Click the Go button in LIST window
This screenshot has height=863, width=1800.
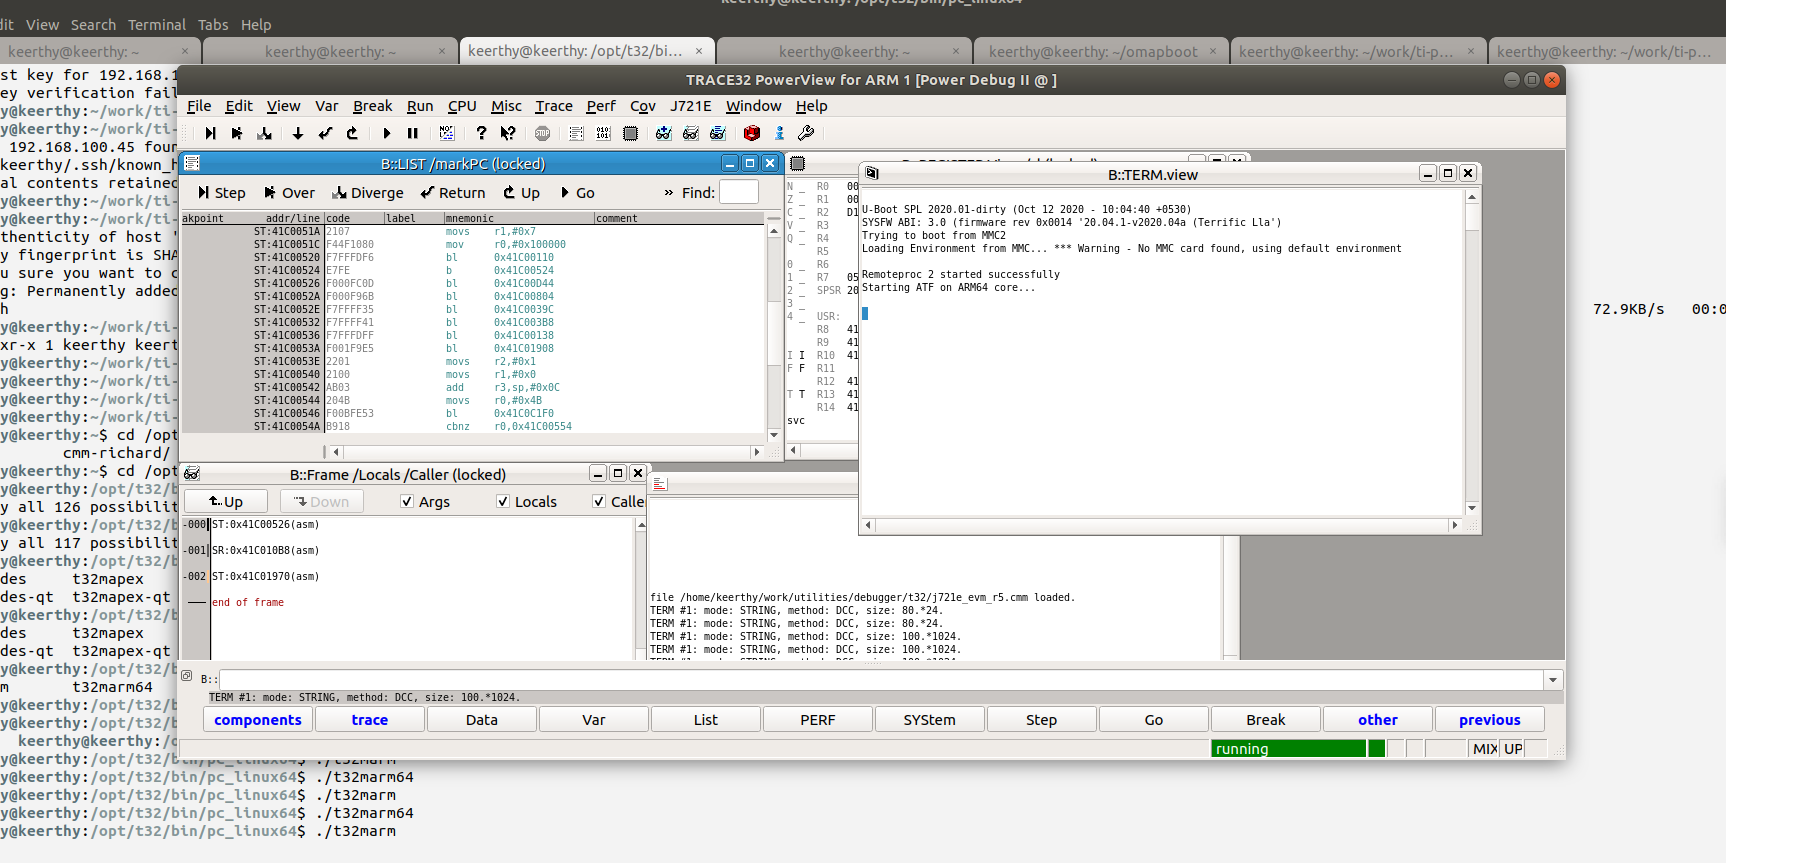[x=577, y=193]
